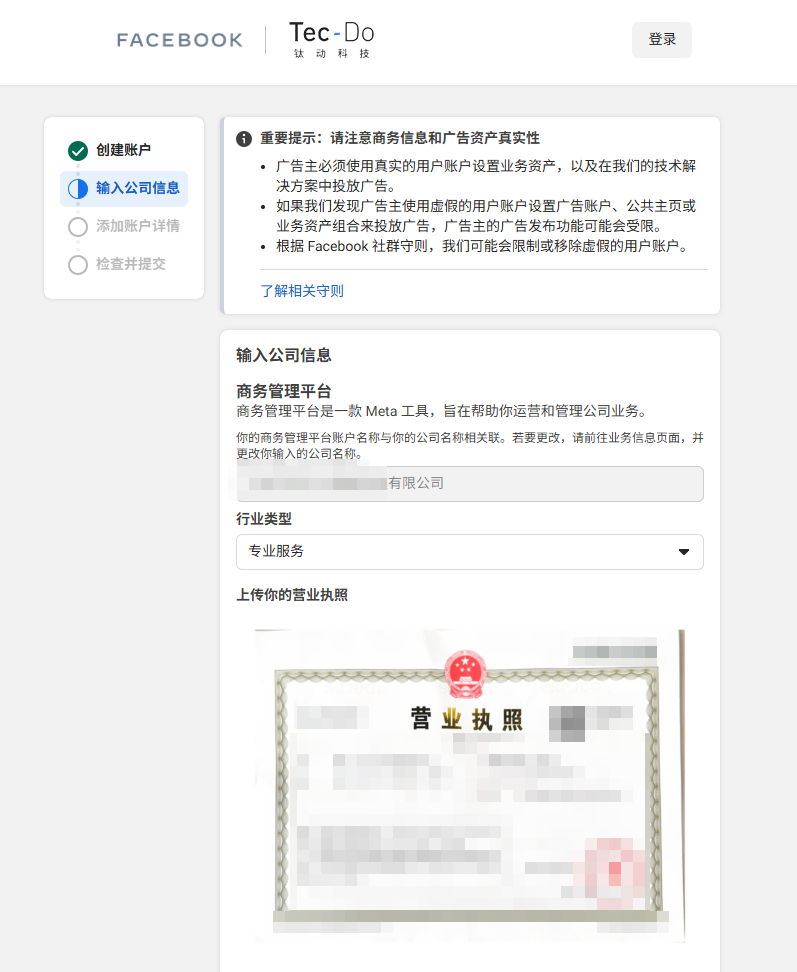Click the empty circle beside 添加账户详情
797x972 pixels.
click(78, 227)
